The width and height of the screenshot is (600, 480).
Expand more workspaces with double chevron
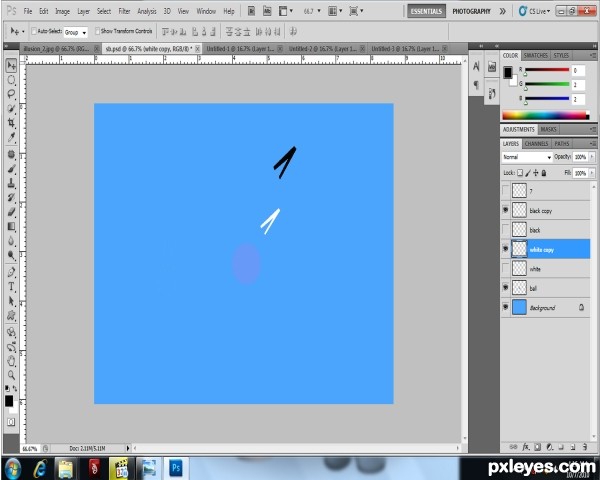point(502,11)
